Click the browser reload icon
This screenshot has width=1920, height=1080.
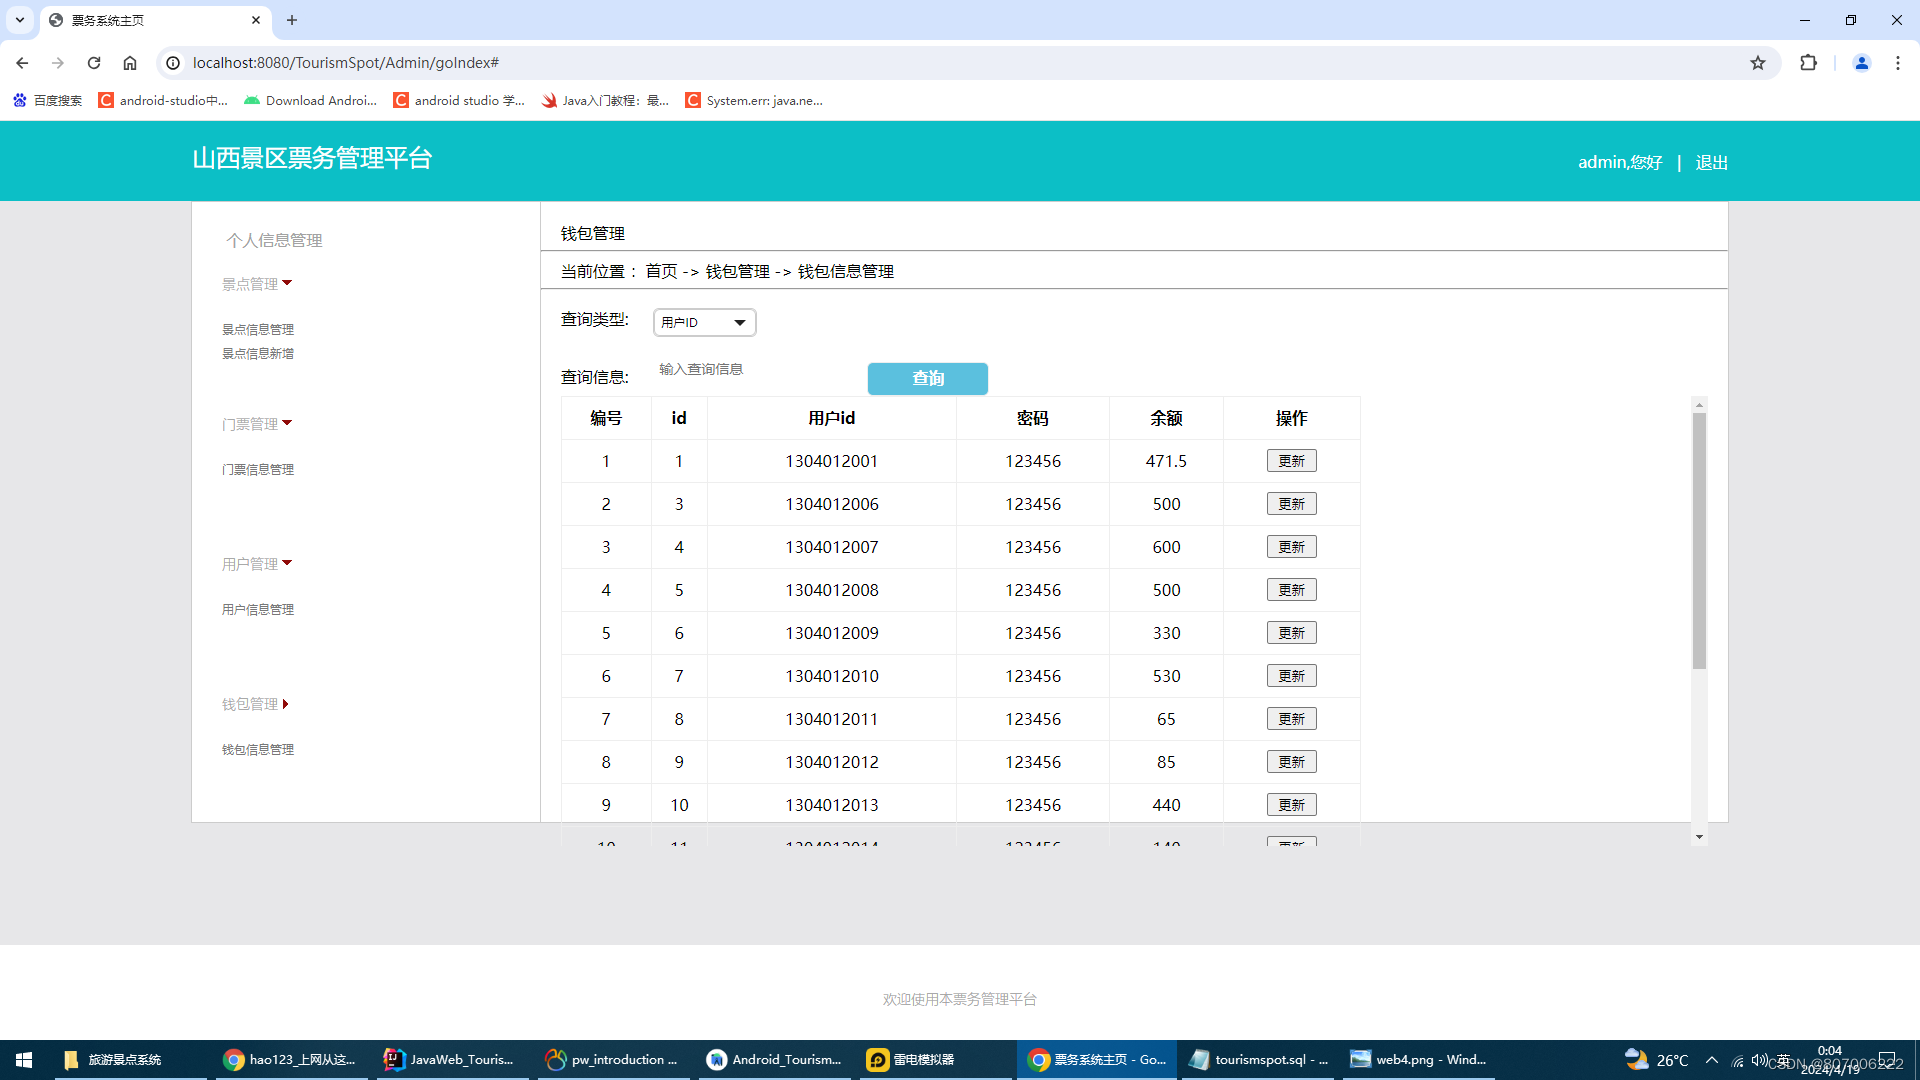pyautogui.click(x=94, y=63)
